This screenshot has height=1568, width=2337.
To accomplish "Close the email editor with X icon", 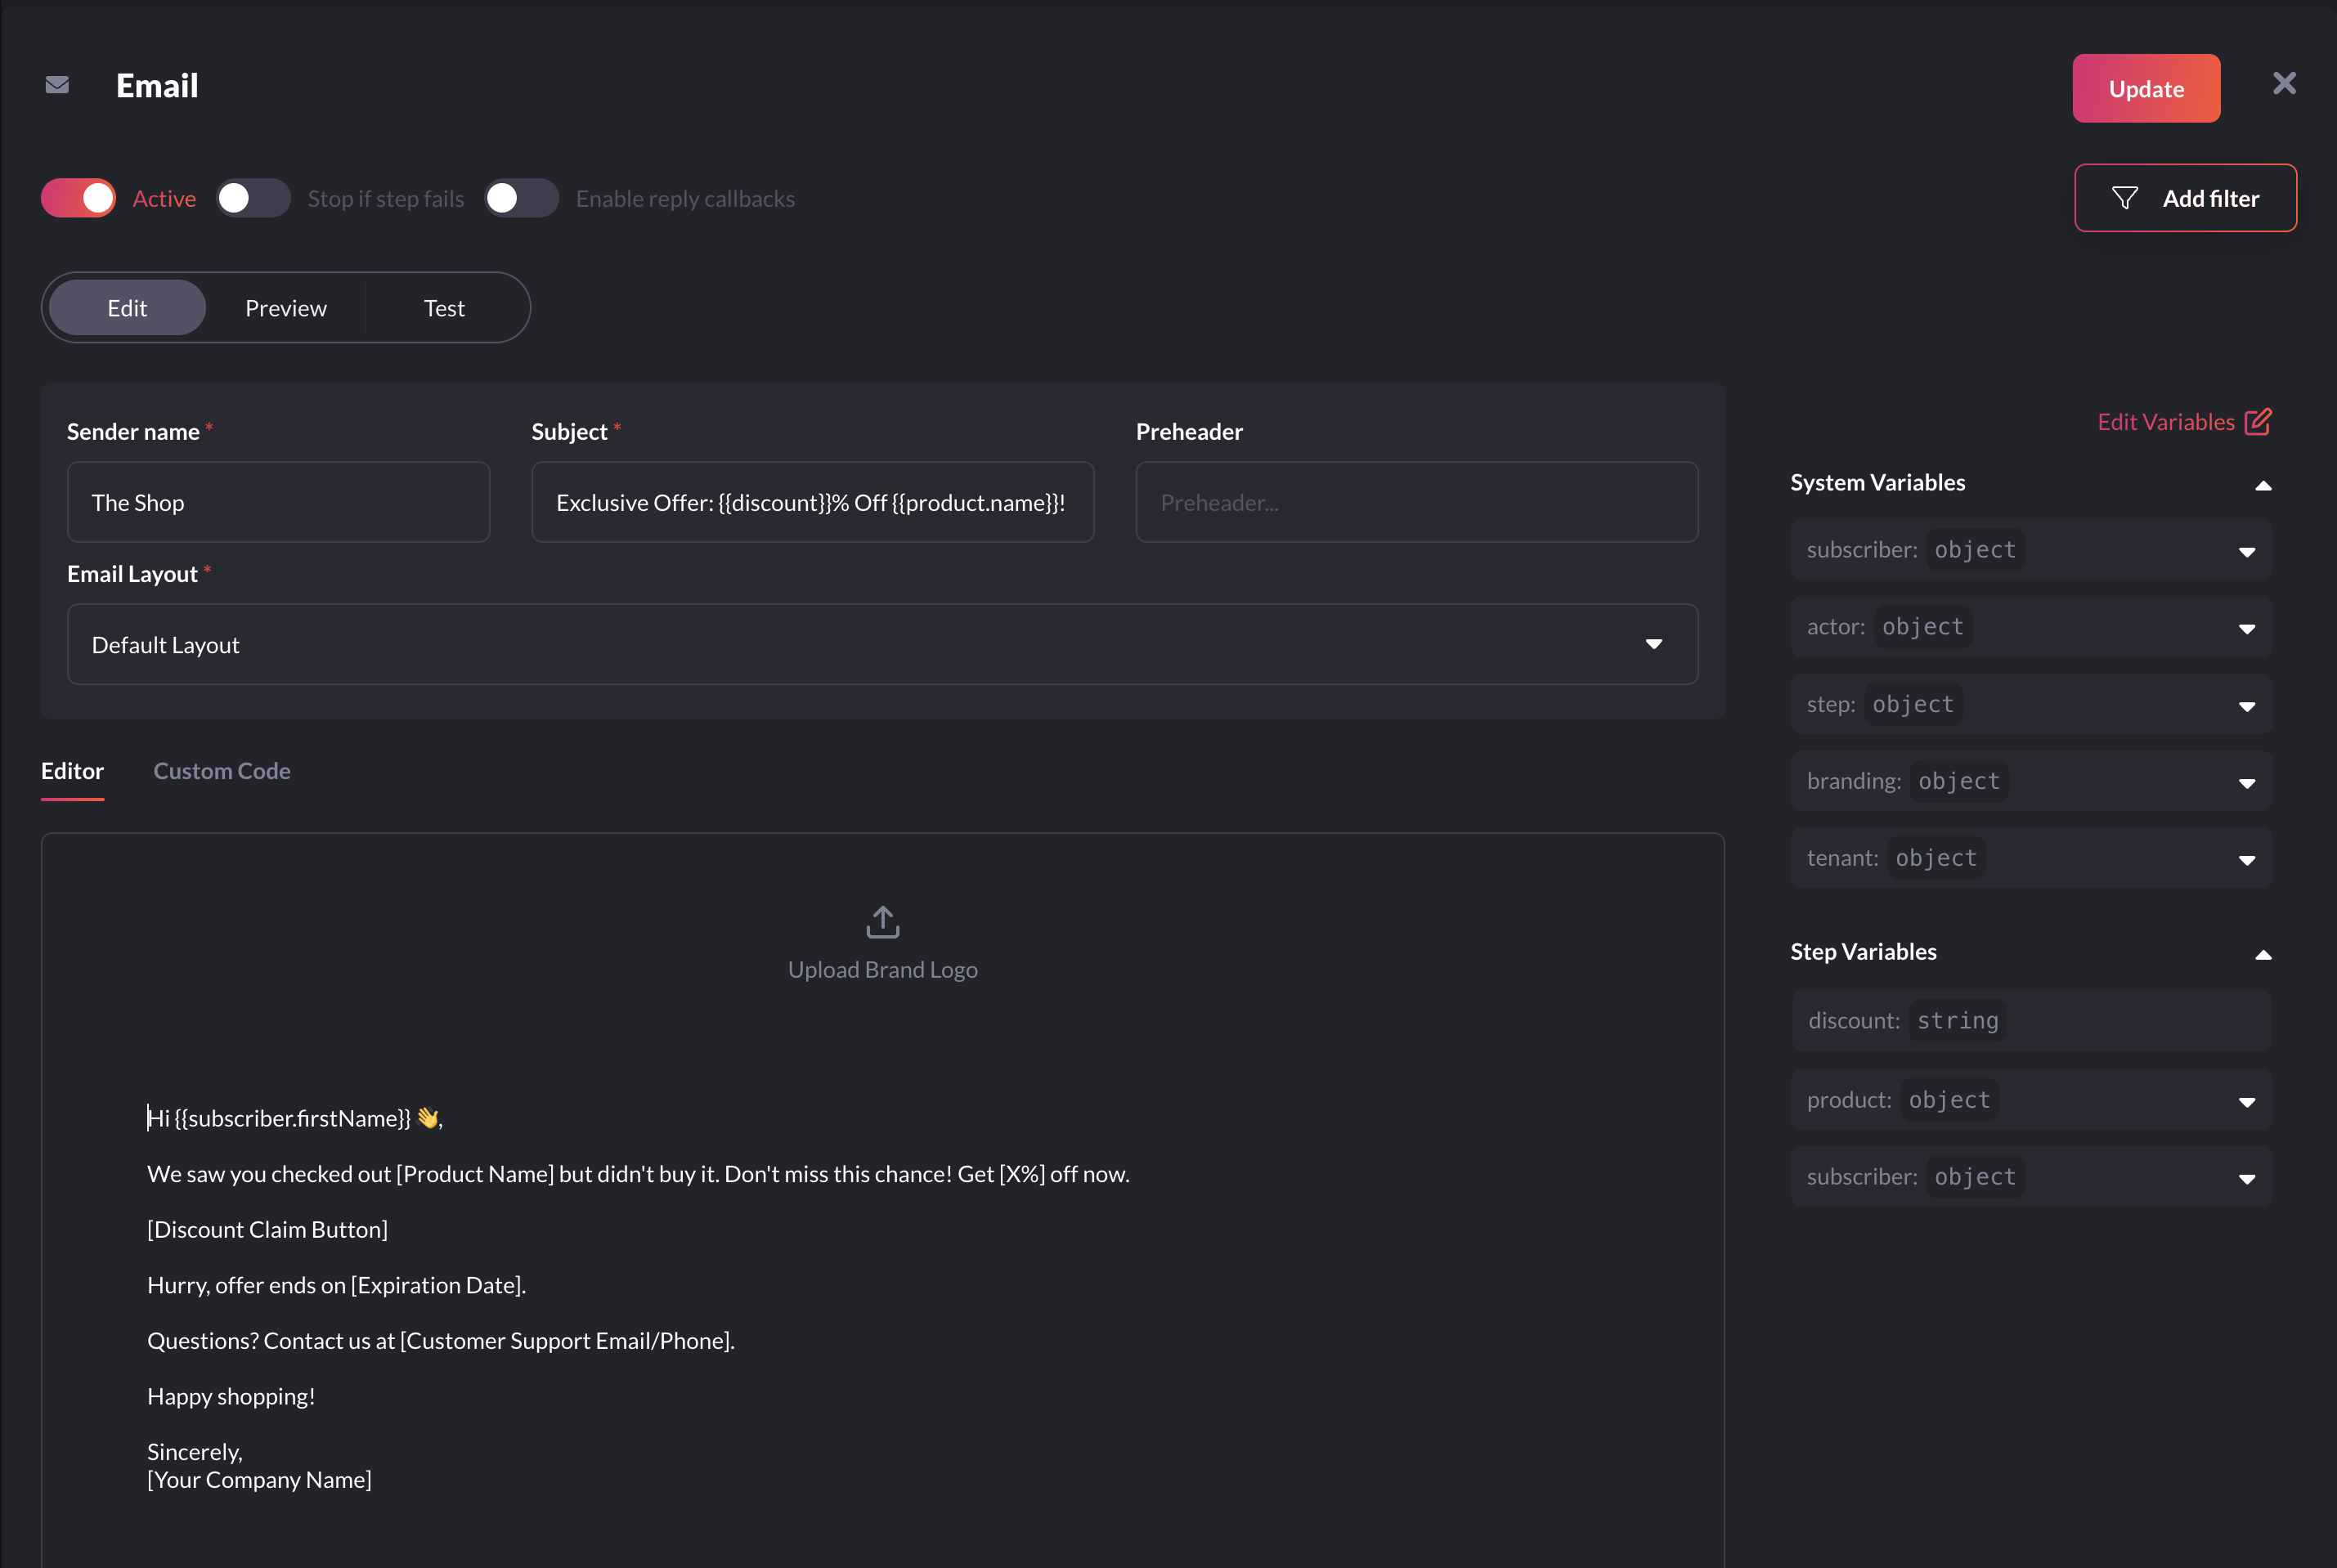I will click(2283, 83).
